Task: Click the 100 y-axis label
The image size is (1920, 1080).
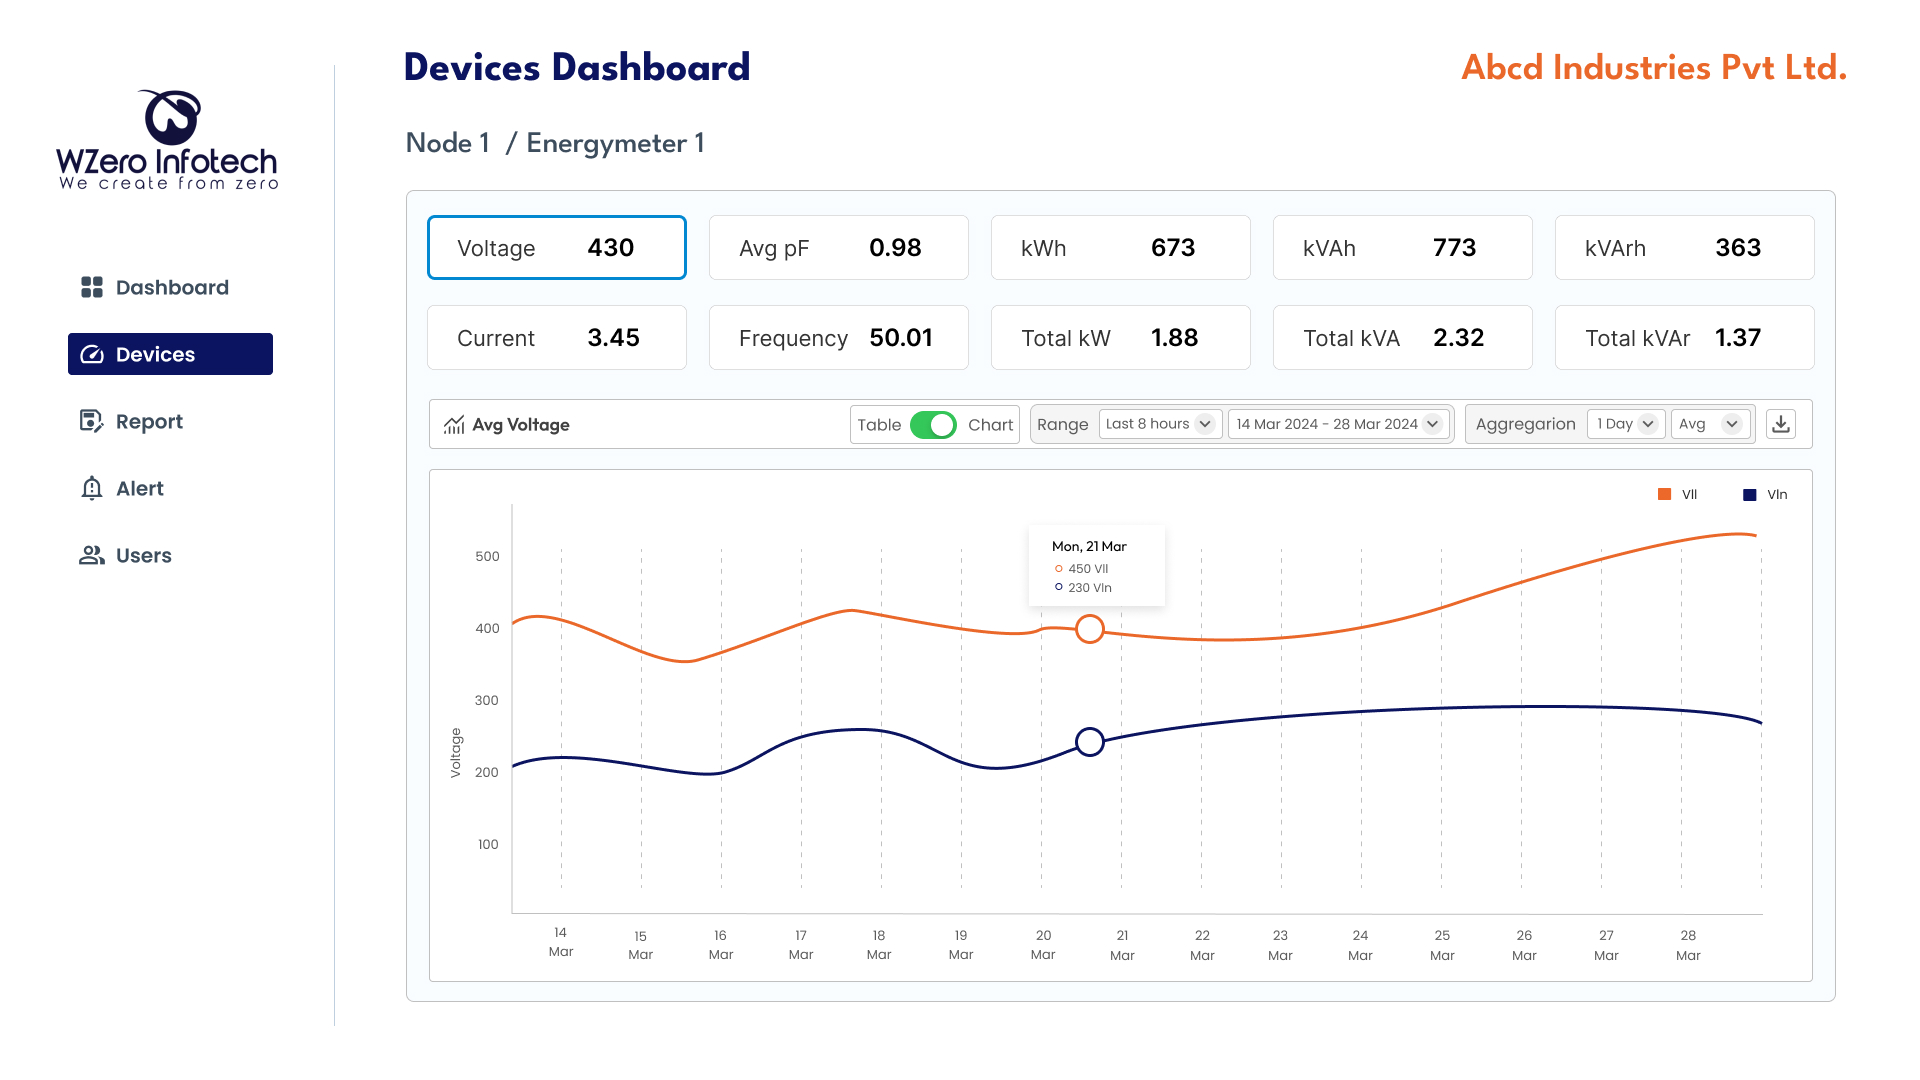Action: pos(488,844)
